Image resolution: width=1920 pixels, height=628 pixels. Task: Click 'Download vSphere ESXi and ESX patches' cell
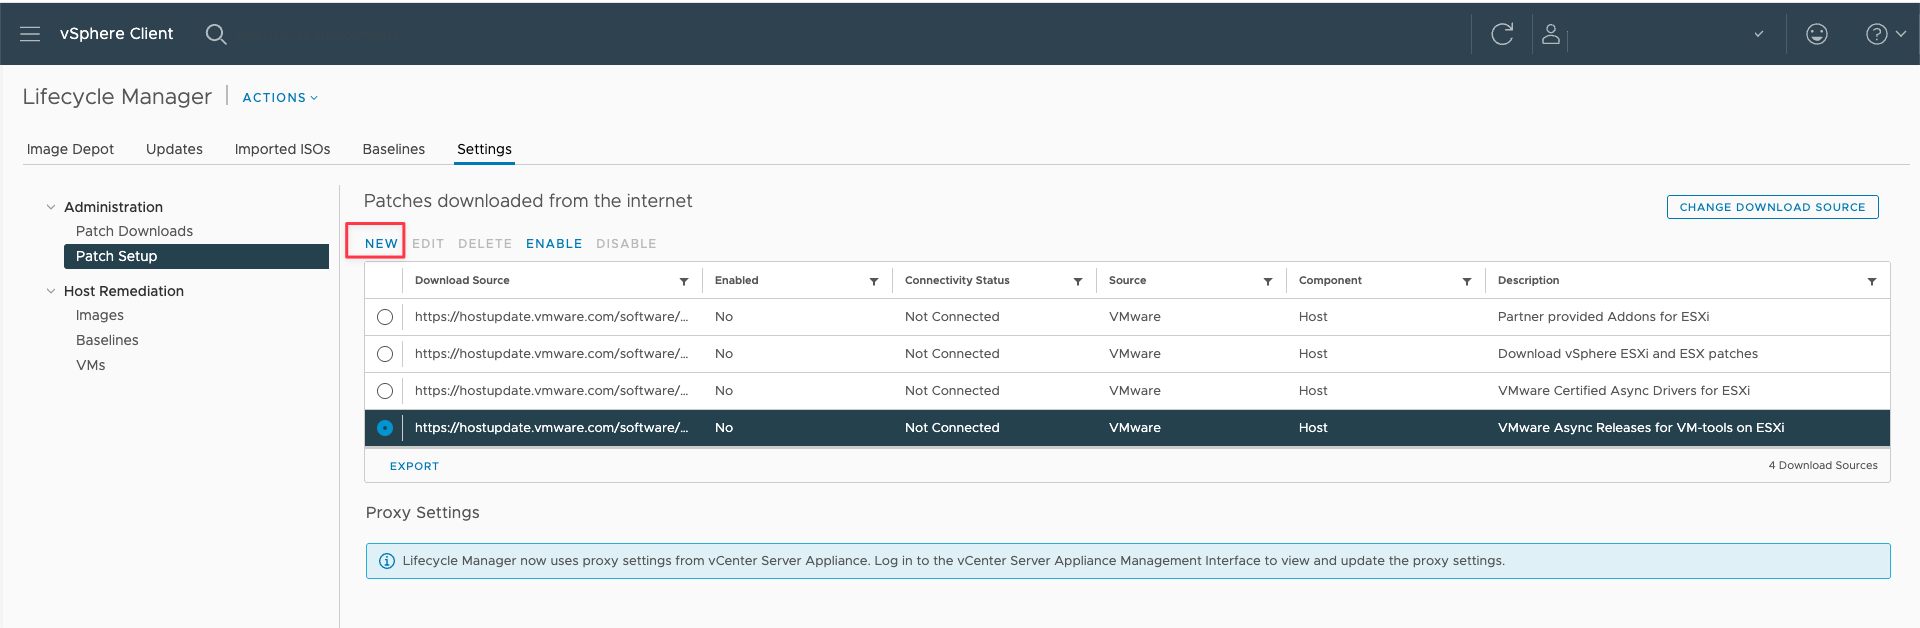1627,354
